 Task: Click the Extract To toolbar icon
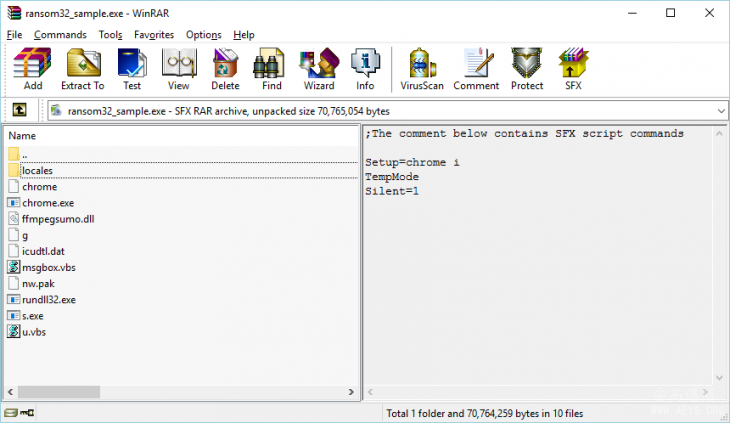pyautogui.click(x=83, y=68)
